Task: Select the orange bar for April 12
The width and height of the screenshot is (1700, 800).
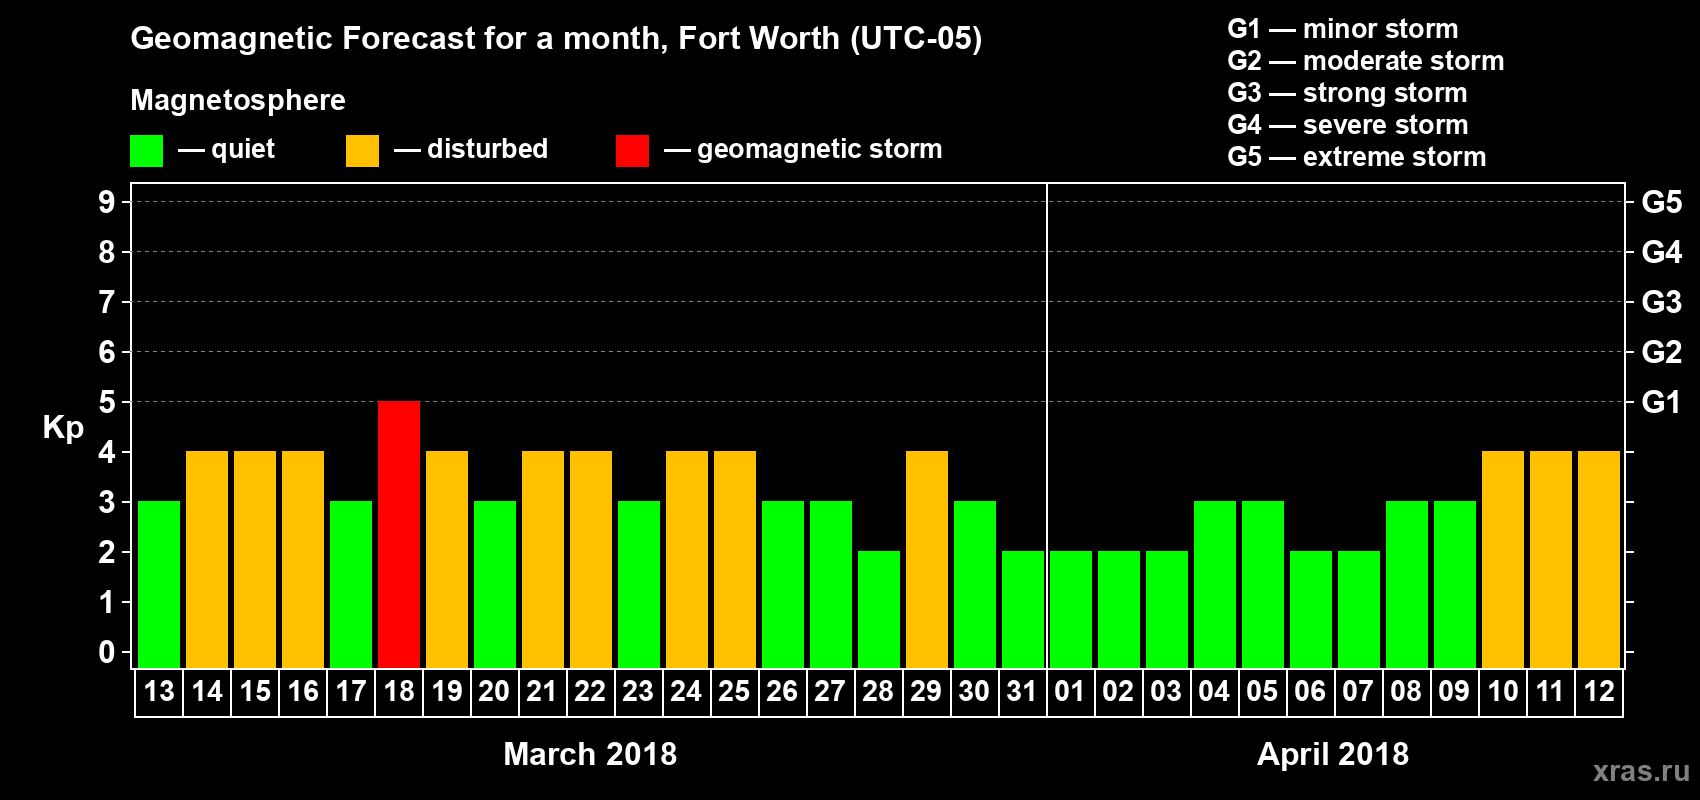Action: (1599, 560)
